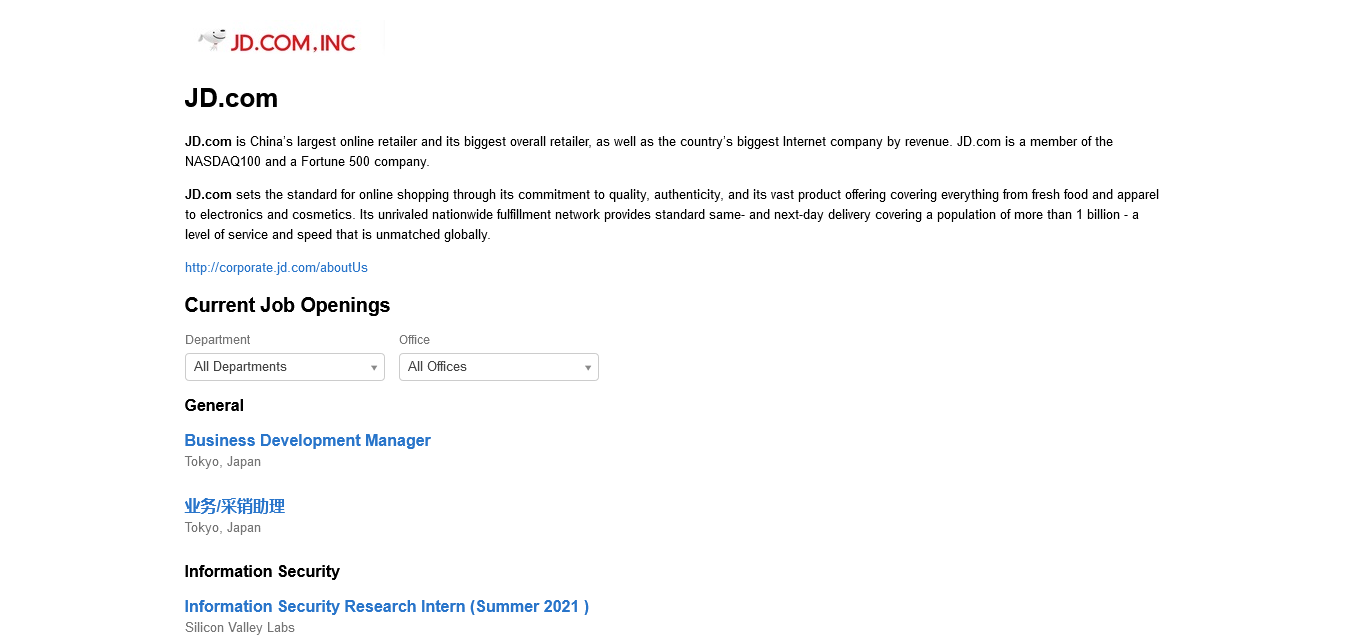Click the paragraph mentioning NASDAQ100 and Fortune 500
This screenshot has height=643, width=1366.
tap(648, 152)
